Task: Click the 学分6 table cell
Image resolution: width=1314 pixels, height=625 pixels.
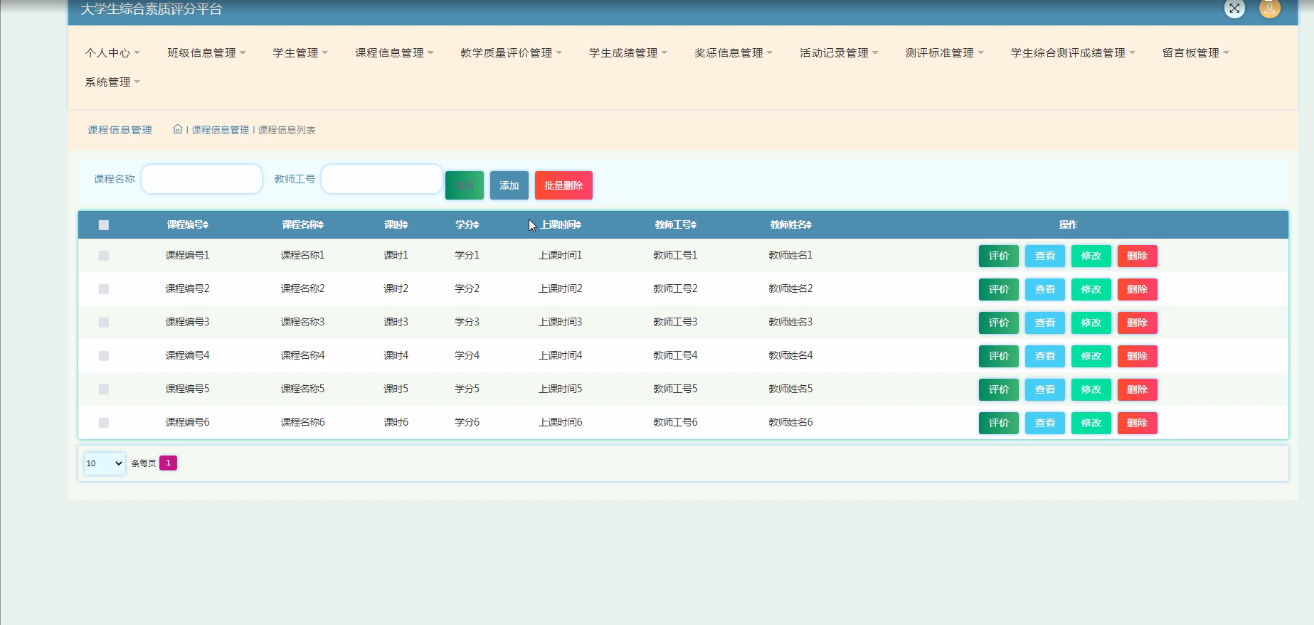Action: coord(467,423)
